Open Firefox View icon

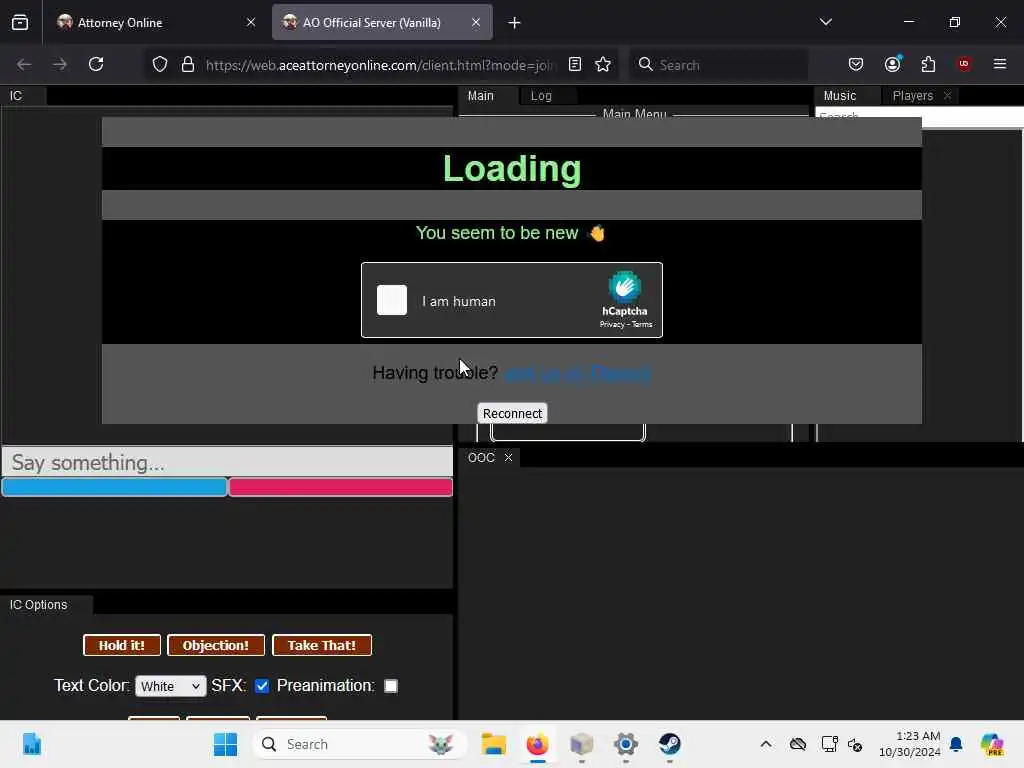20,23
